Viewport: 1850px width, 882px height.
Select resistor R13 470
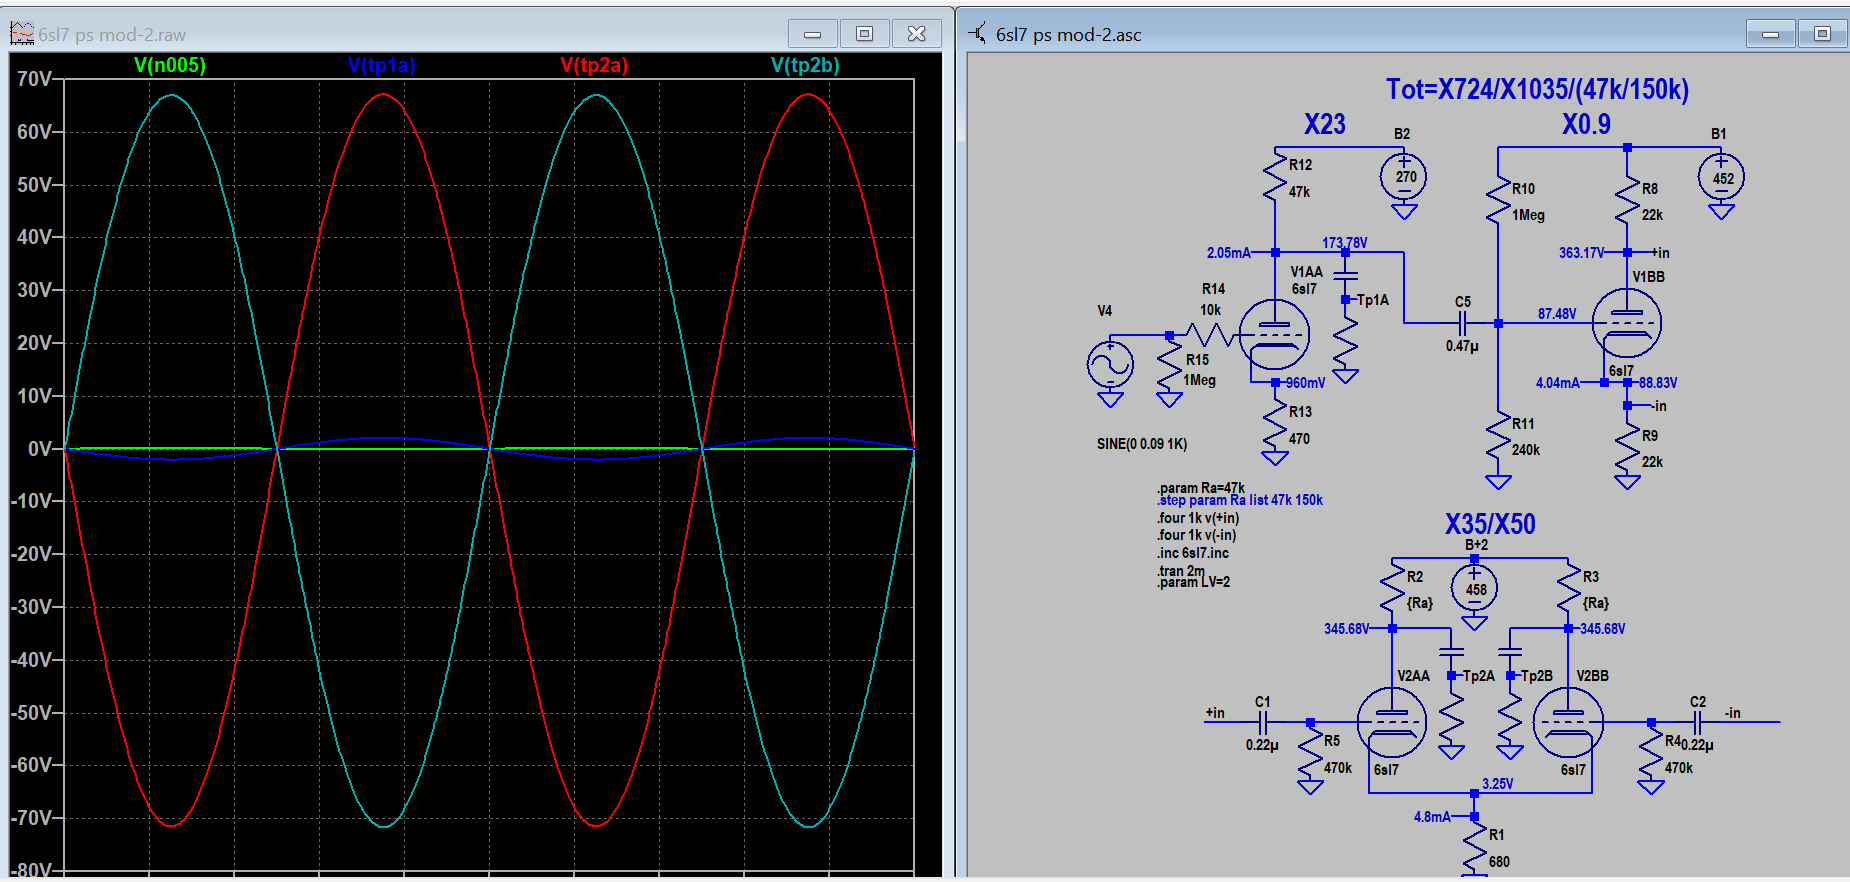pyautogui.click(x=1275, y=425)
